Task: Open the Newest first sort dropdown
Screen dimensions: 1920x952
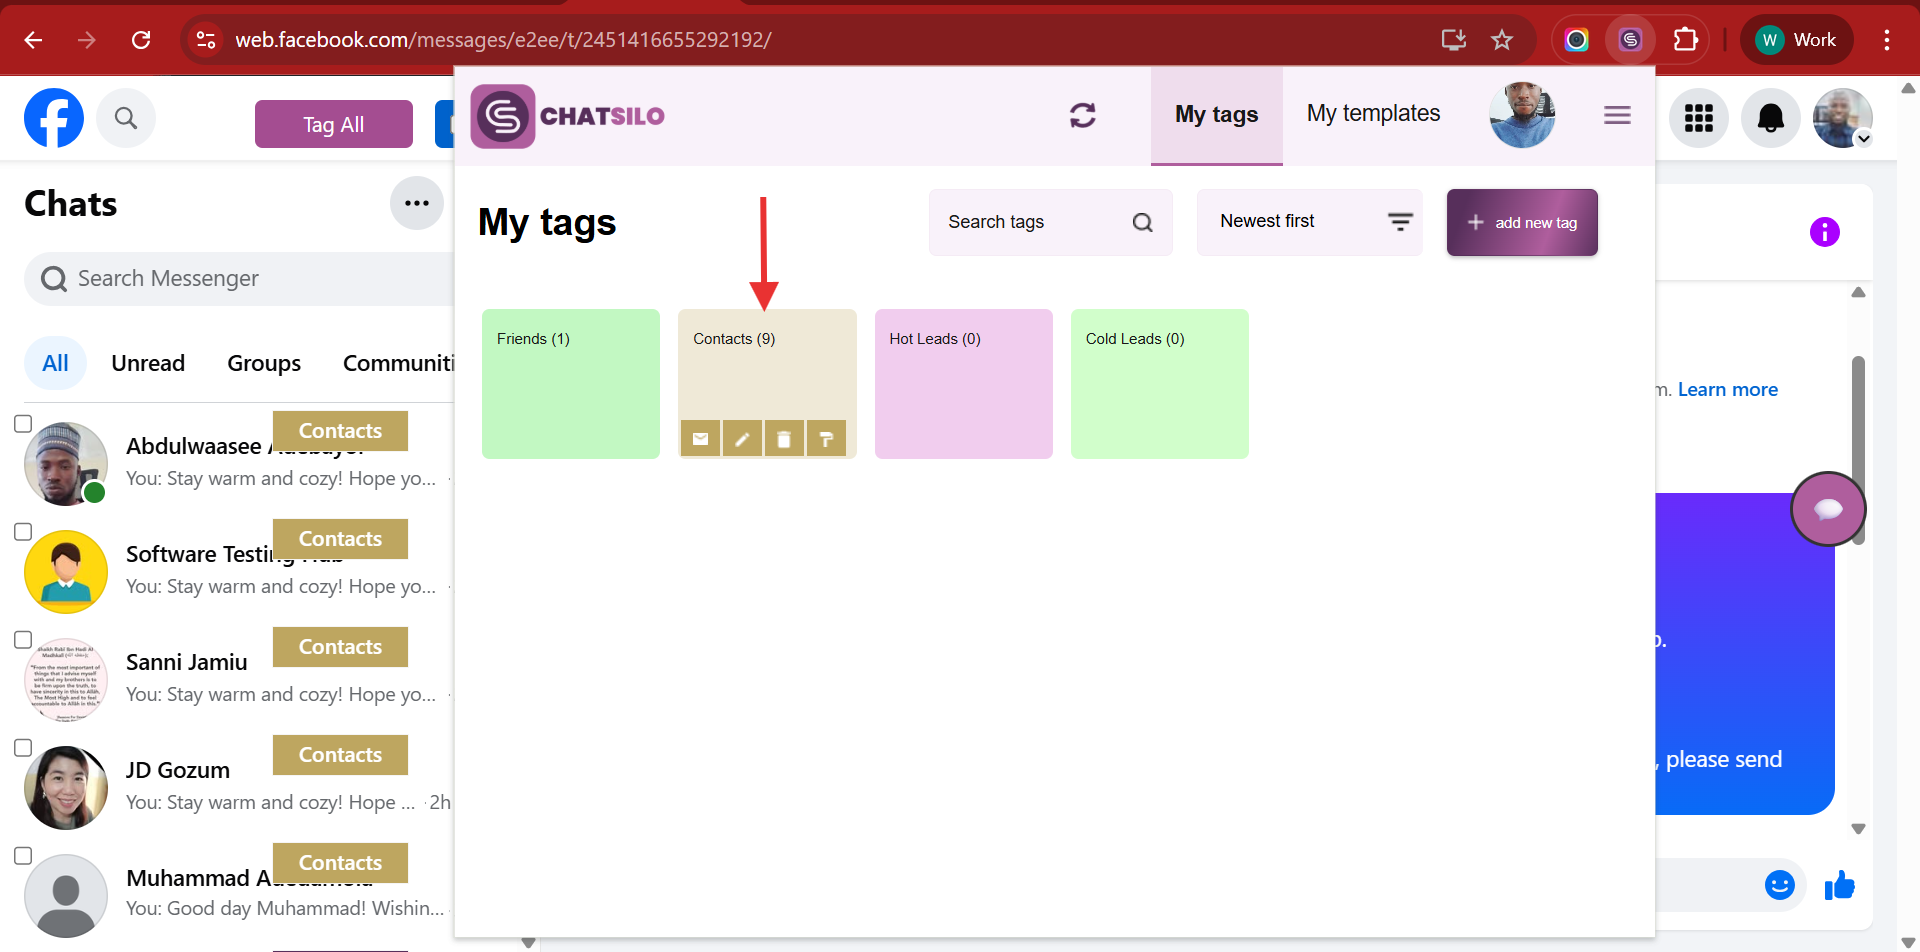Action: (1309, 222)
